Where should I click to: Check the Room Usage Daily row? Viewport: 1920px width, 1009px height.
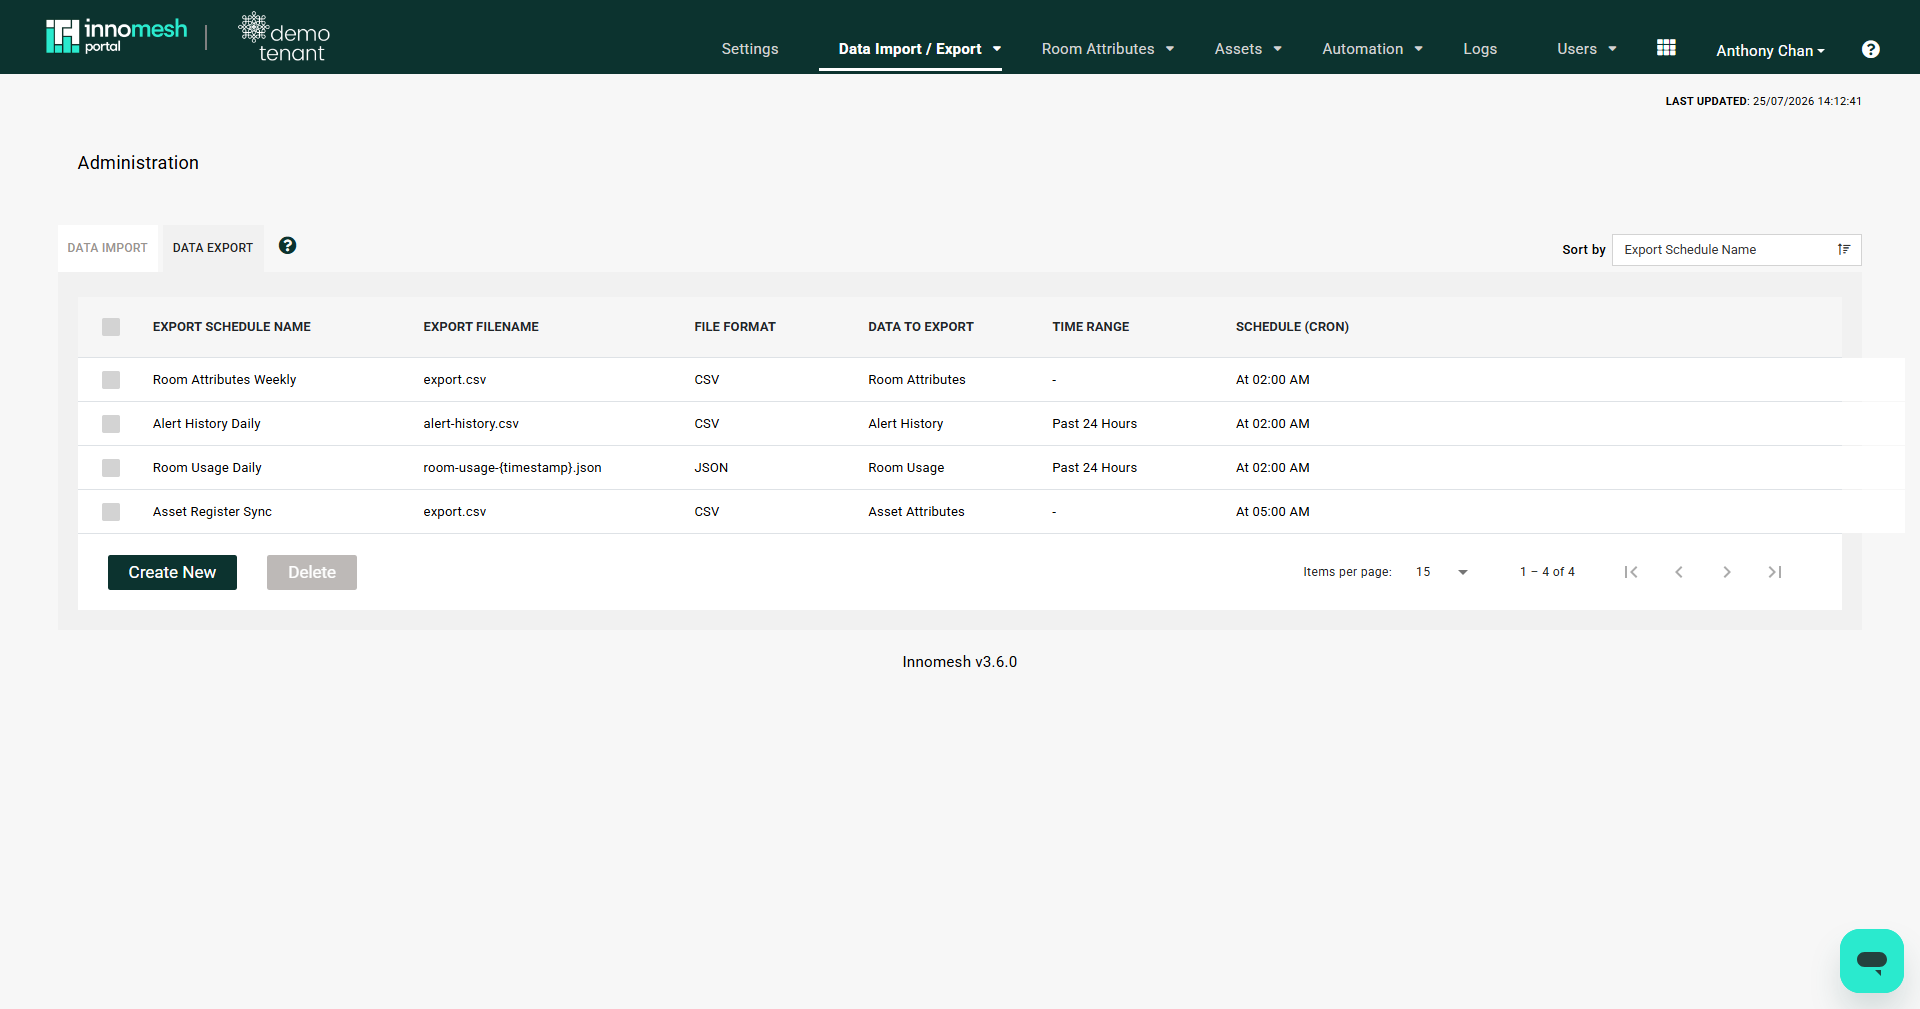[111, 468]
